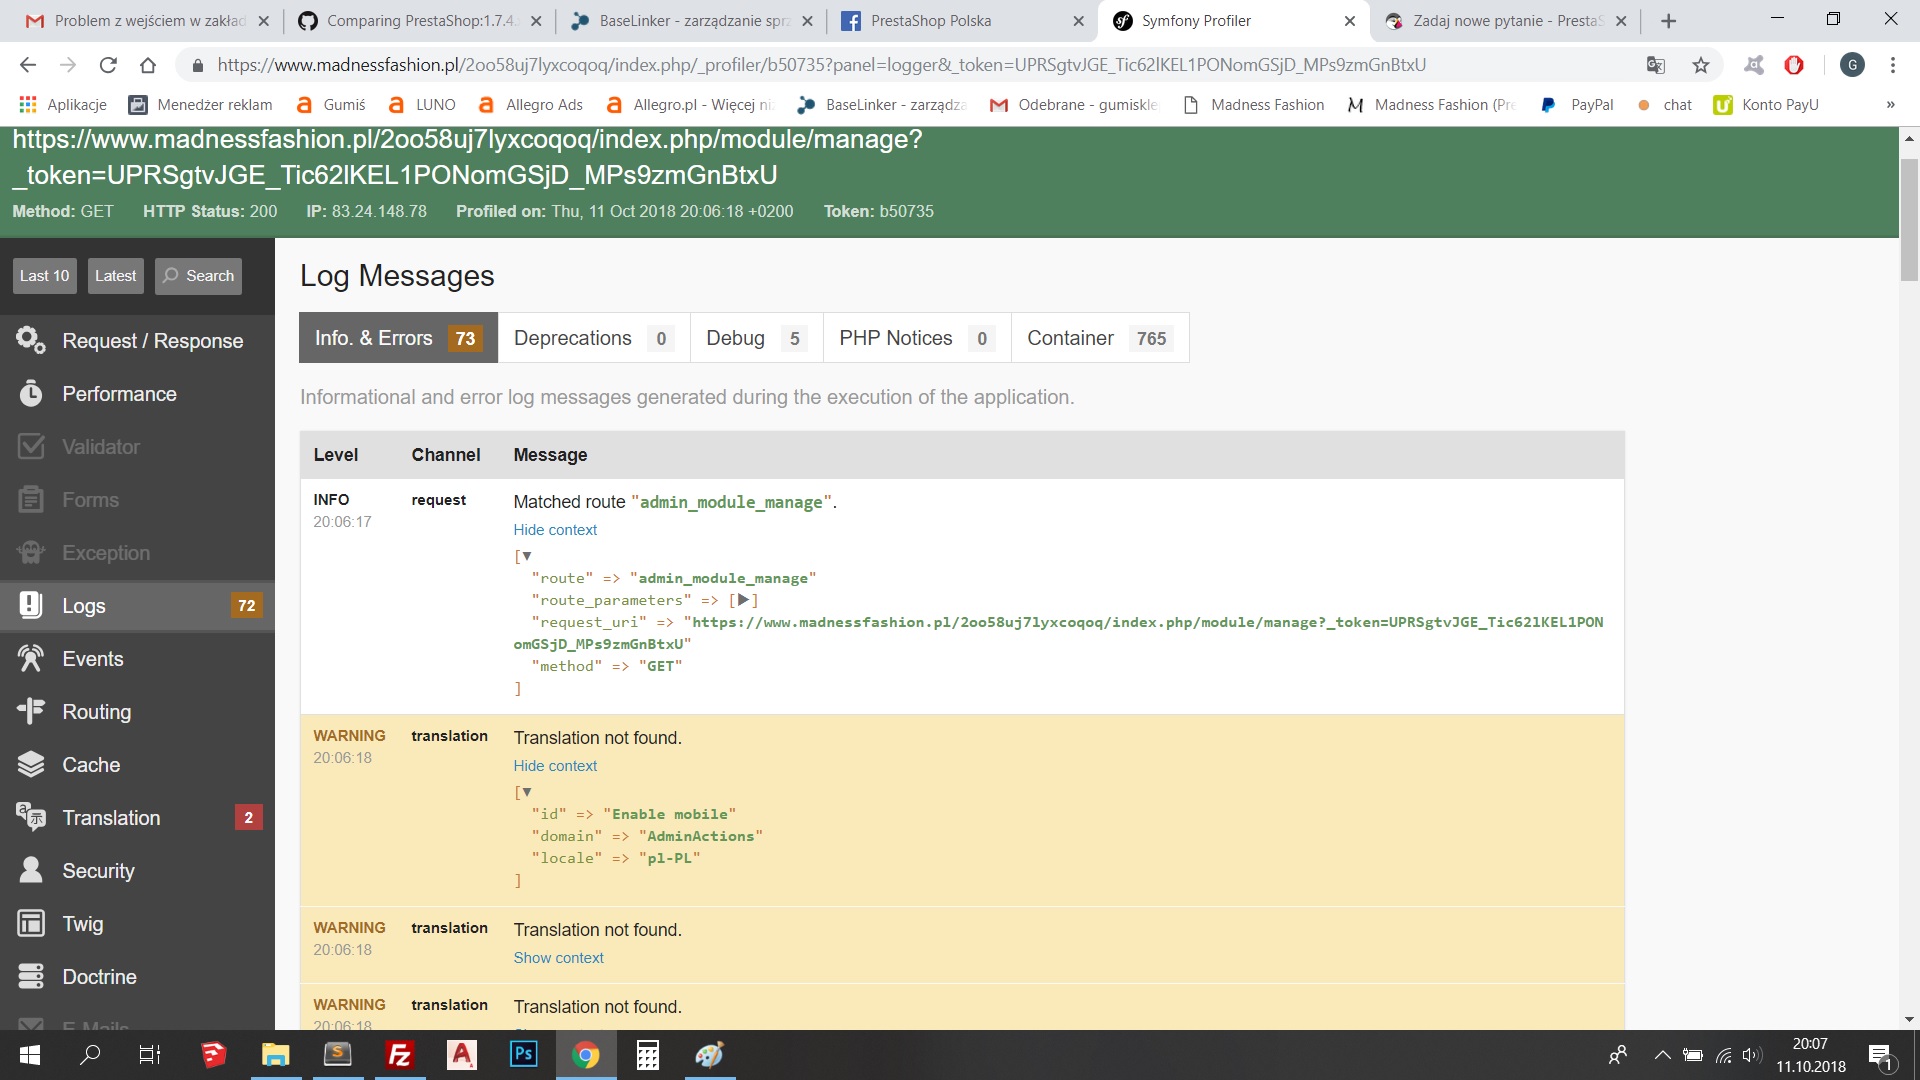Open the Performance panel clock icon

[31, 394]
